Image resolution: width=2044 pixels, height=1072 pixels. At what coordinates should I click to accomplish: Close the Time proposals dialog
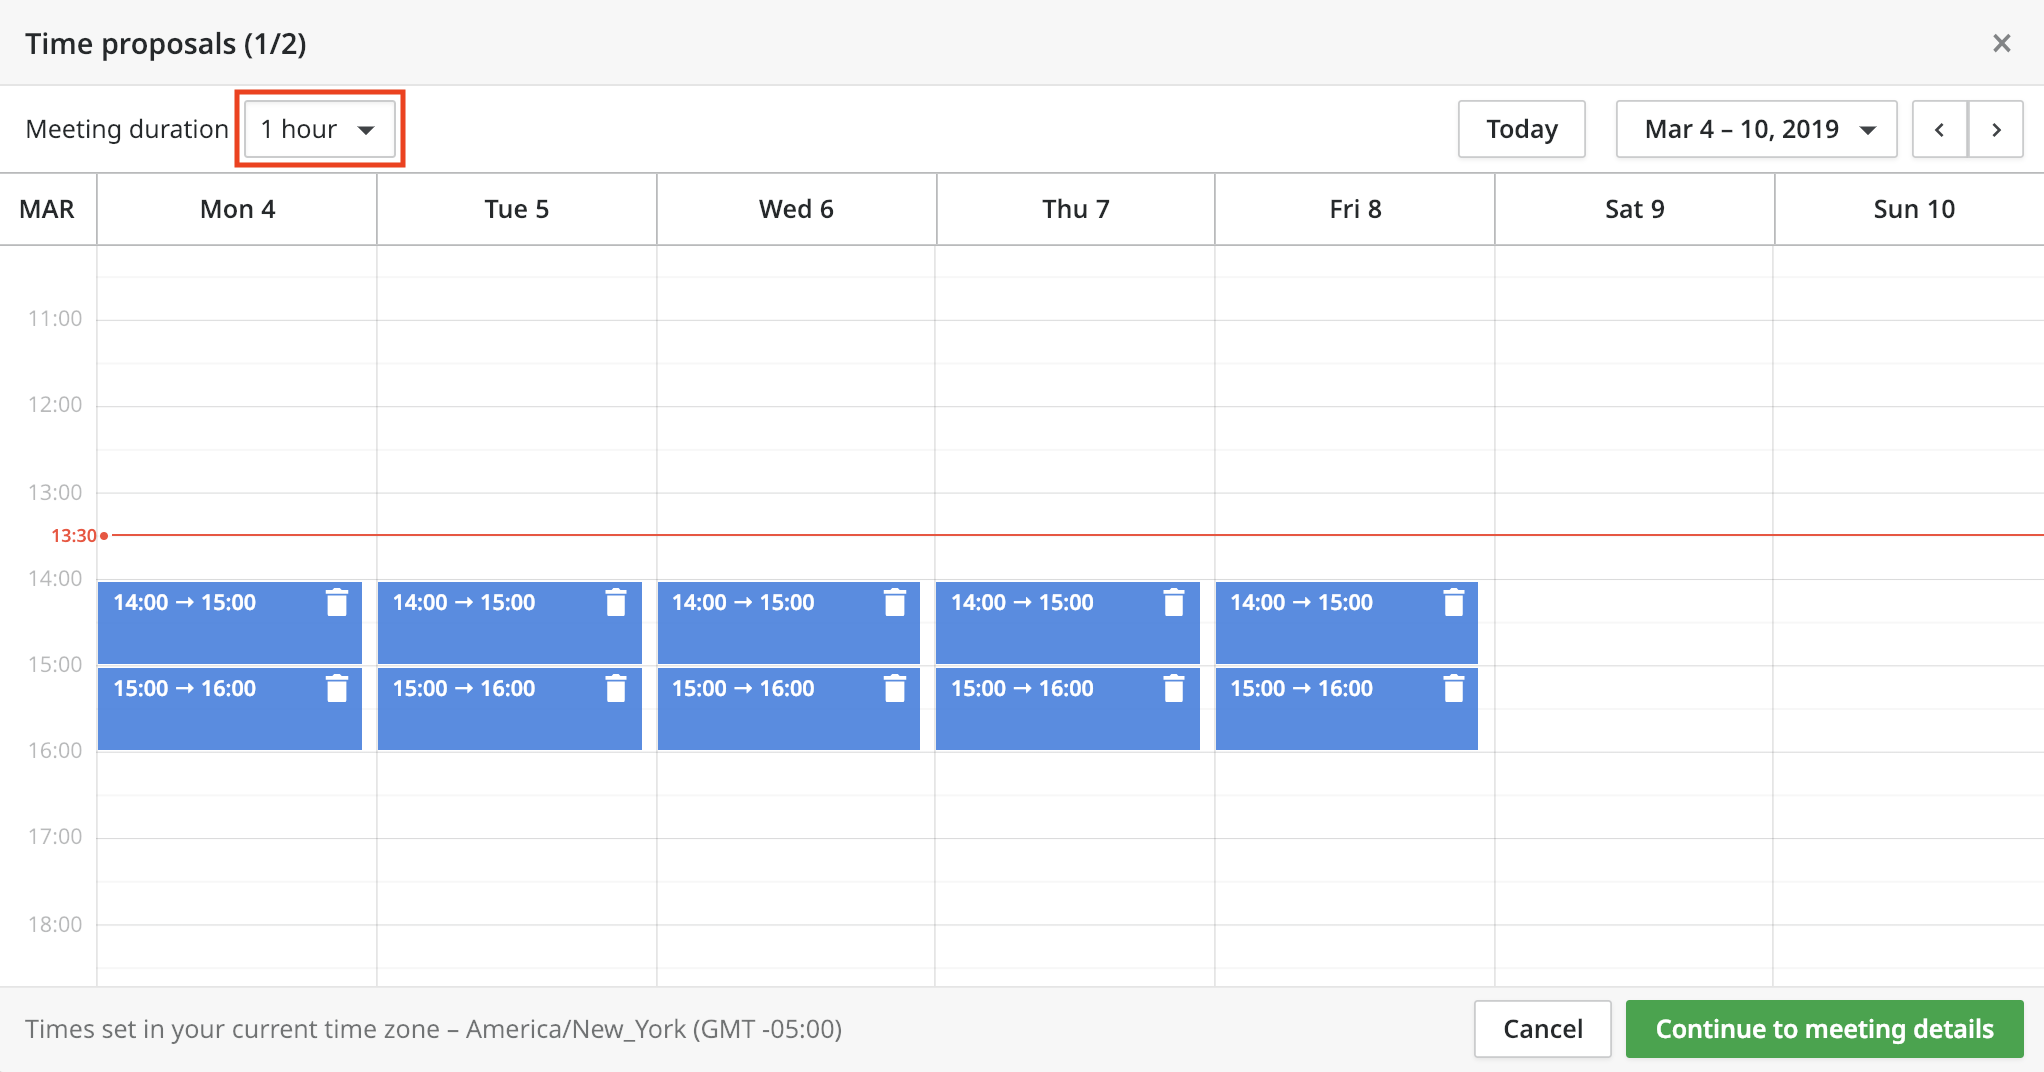coord(2001,43)
